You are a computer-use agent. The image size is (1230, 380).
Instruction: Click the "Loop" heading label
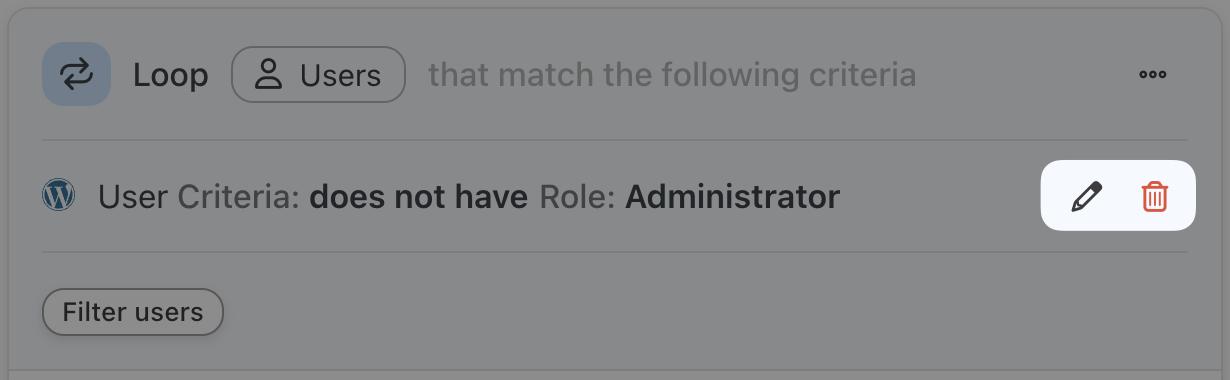170,75
